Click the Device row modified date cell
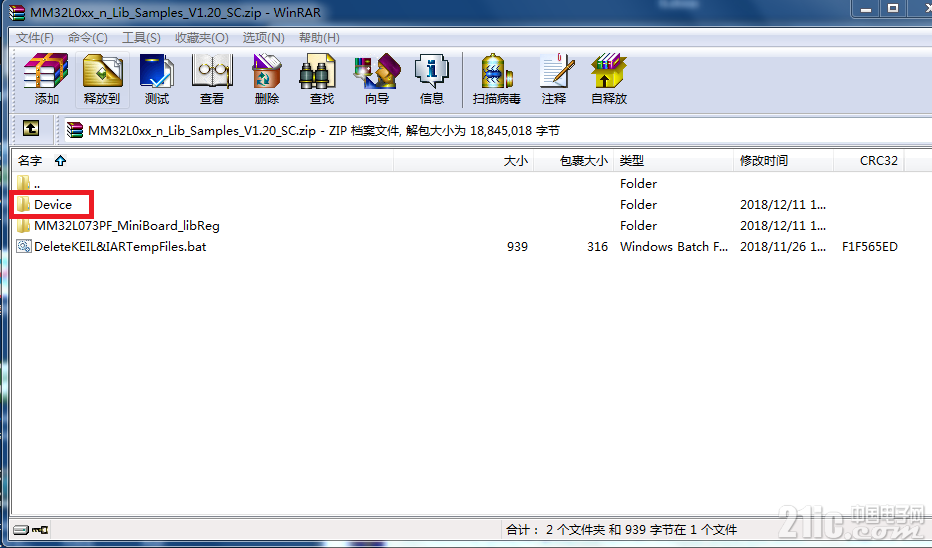This screenshot has height=548, width=932. [x=783, y=204]
